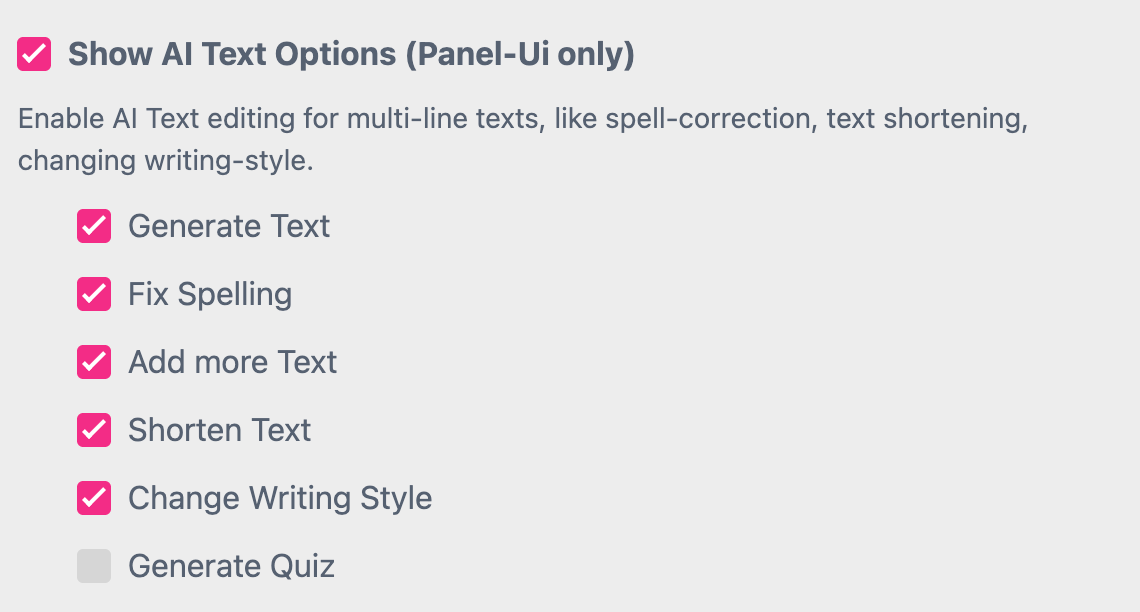Screen dimensions: 1140x612
Task: Click the Generate Quiz label
Action: (231, 566)
